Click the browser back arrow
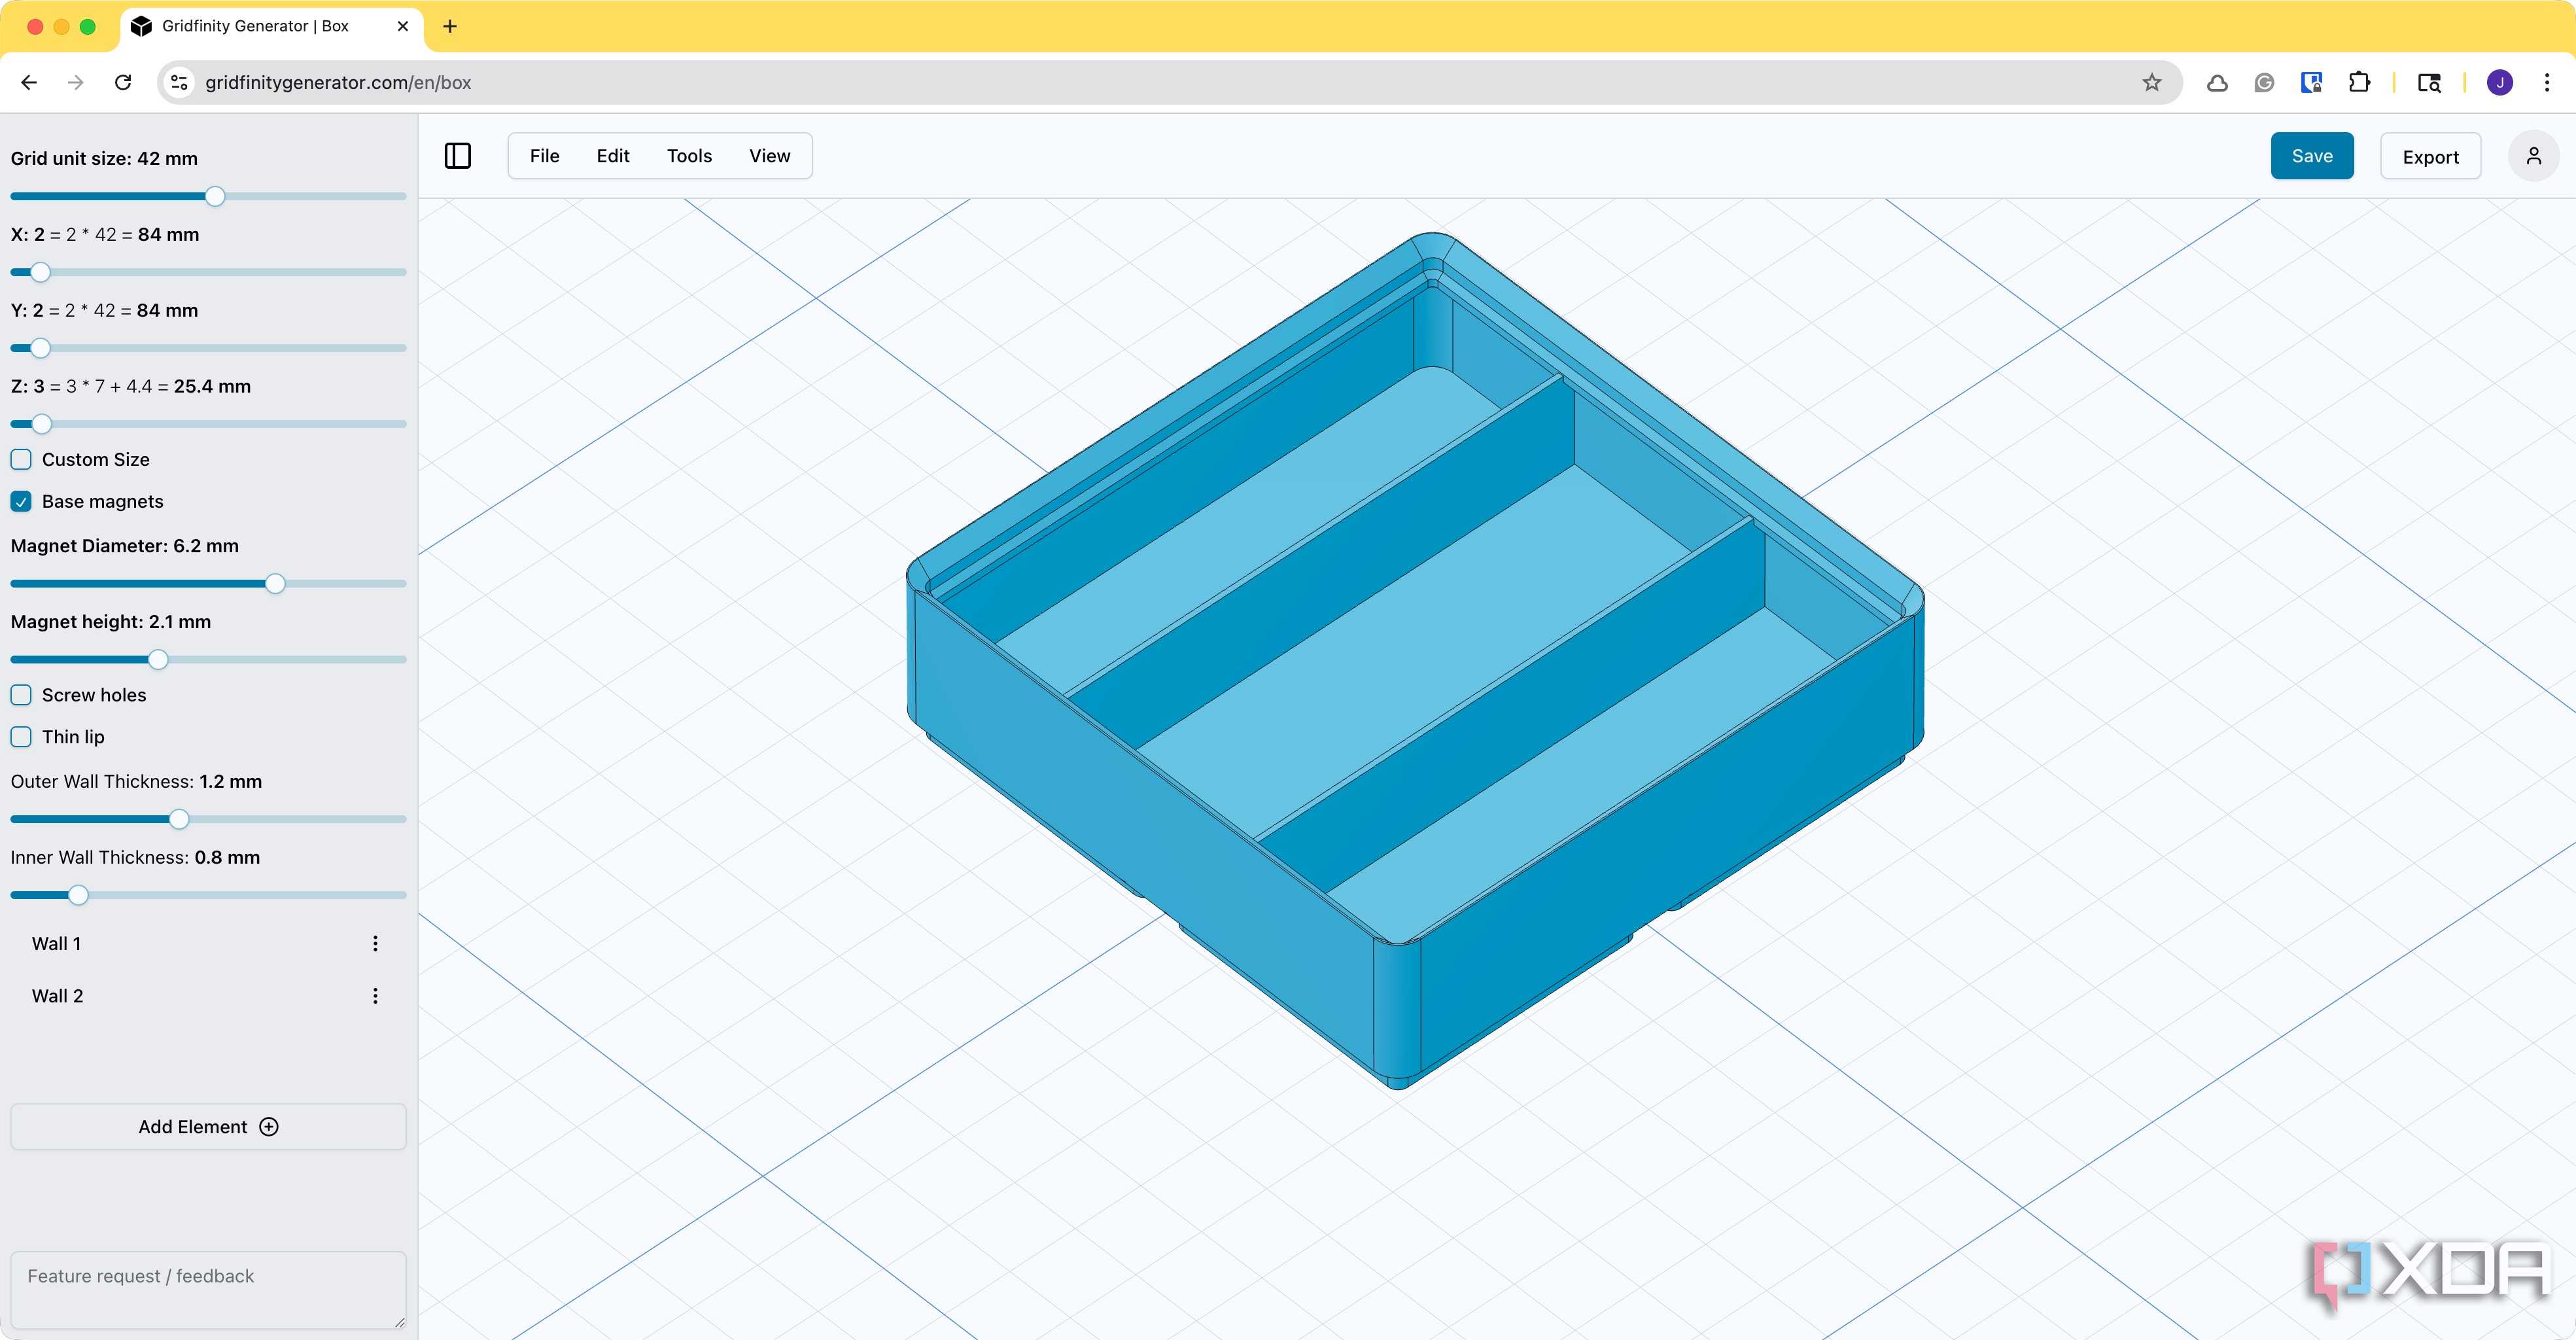The height and width of the screenshot is (1340, 2576). coord(29,83)
